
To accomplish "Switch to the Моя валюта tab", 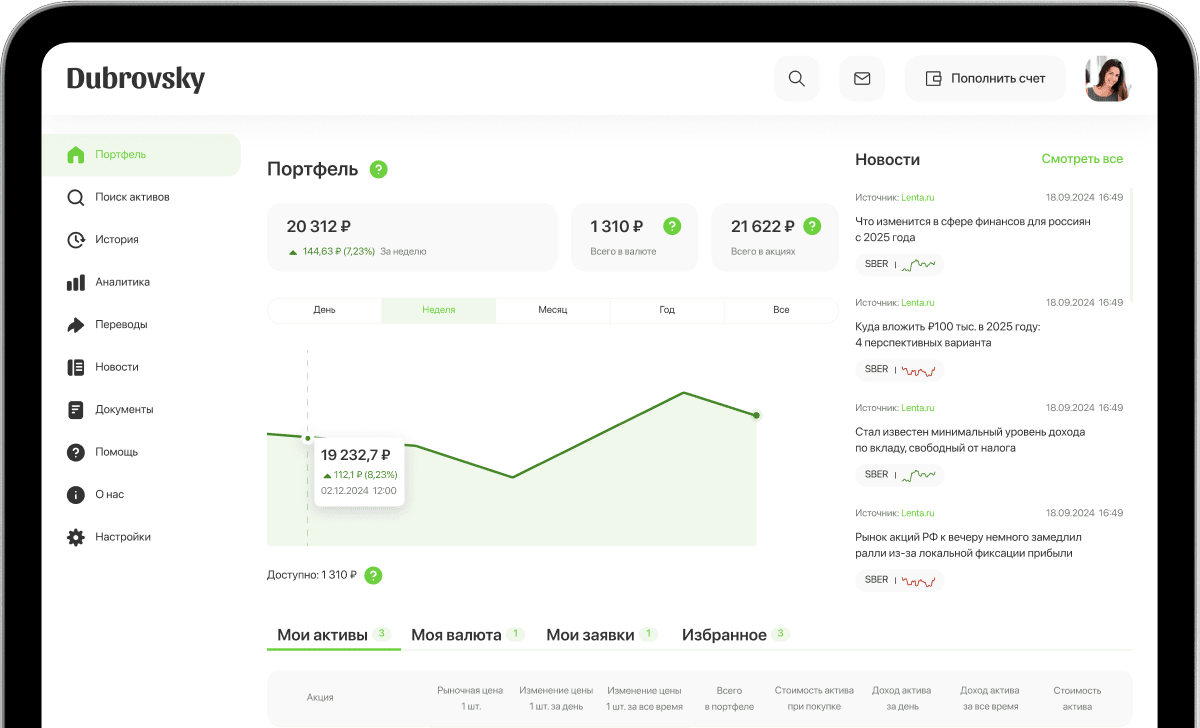I will [x=456, y=635].
